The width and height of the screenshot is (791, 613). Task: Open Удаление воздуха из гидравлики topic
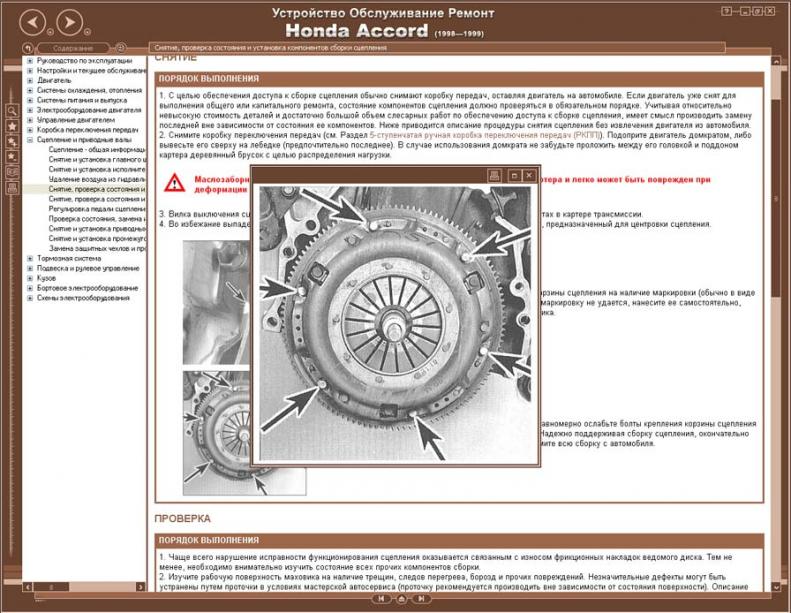click(97, 179)
